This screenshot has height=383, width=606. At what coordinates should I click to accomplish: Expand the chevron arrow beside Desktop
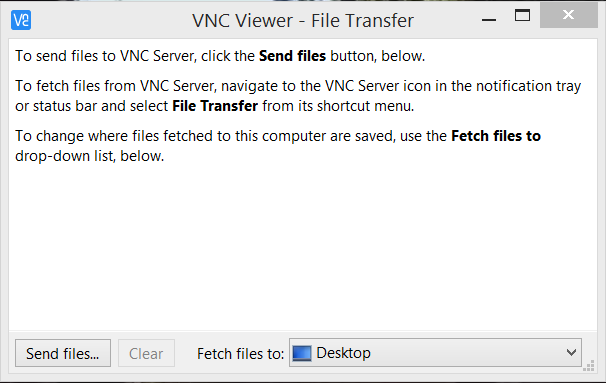pyautogui.click(x=571, y=352)
